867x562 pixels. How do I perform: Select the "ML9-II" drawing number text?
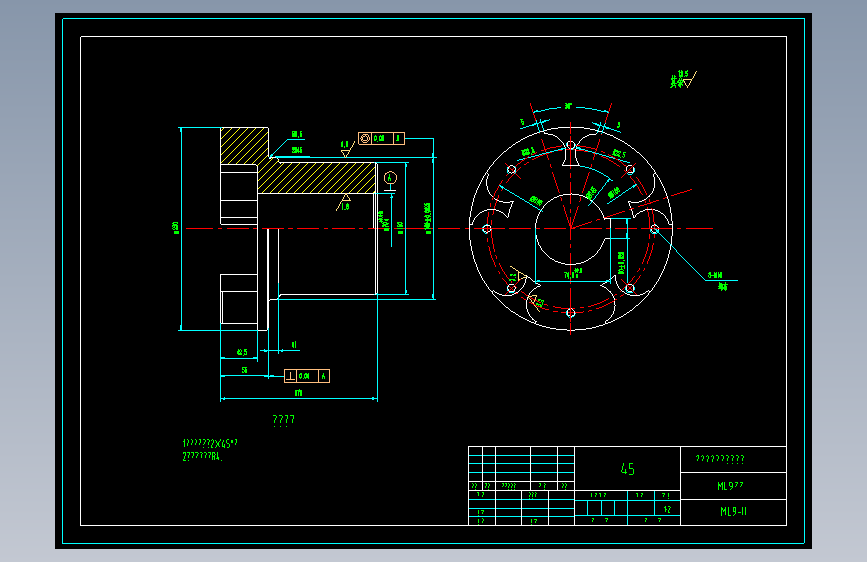[733, 512]
